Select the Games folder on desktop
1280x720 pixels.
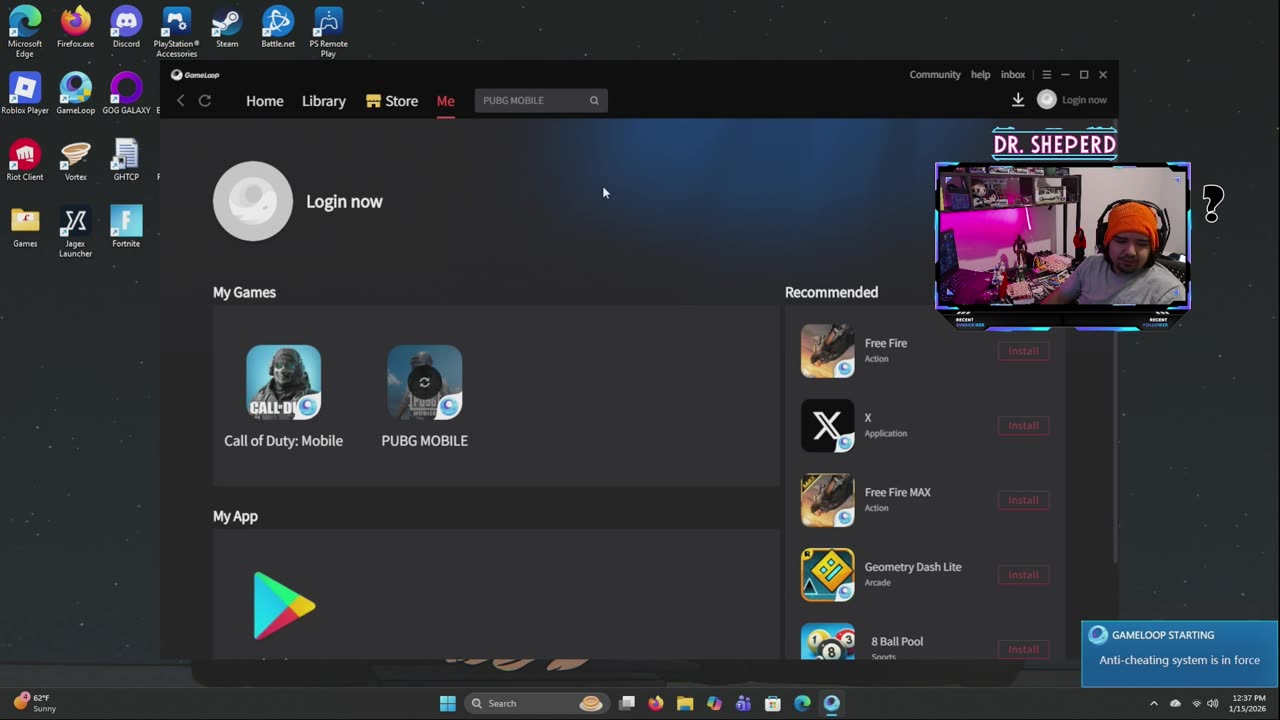[25, 227]
